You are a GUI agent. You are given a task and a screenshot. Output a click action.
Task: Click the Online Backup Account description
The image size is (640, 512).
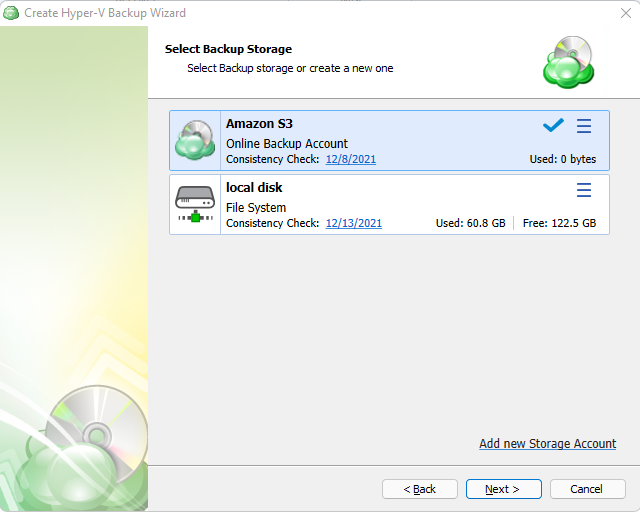click(x=287, y=143)
